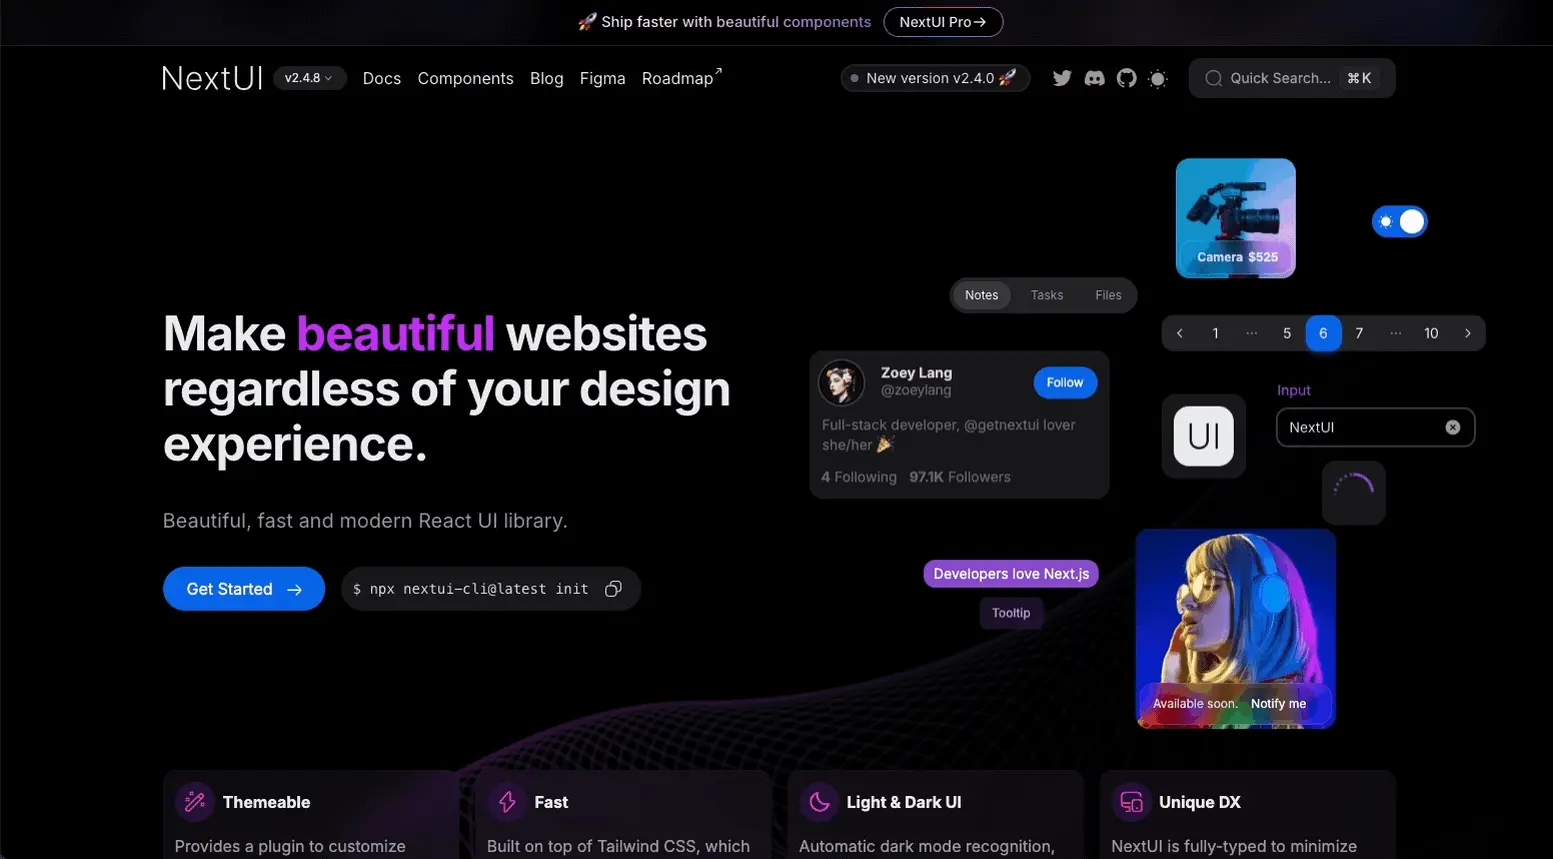Open the Discord server icon
This screenshot has height=859, width=1553.
[1094, 78]
